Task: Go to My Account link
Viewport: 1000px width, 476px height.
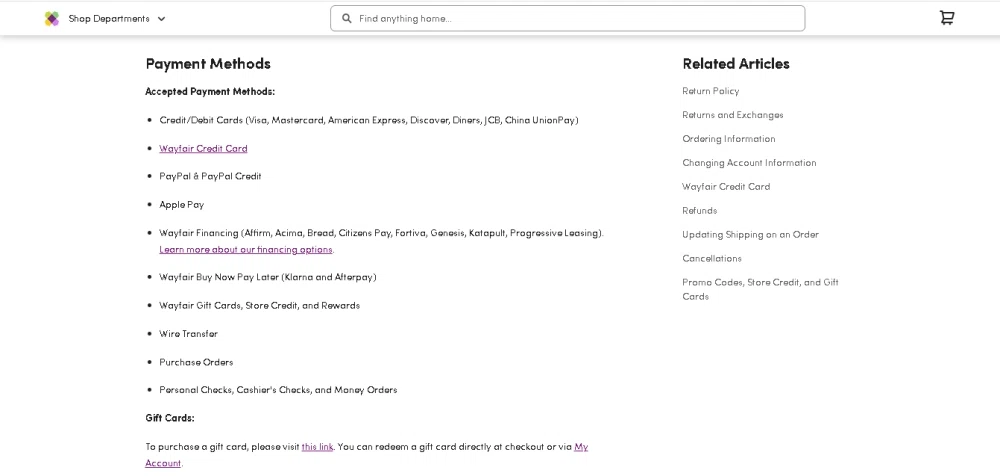Action: pos(581,447)
